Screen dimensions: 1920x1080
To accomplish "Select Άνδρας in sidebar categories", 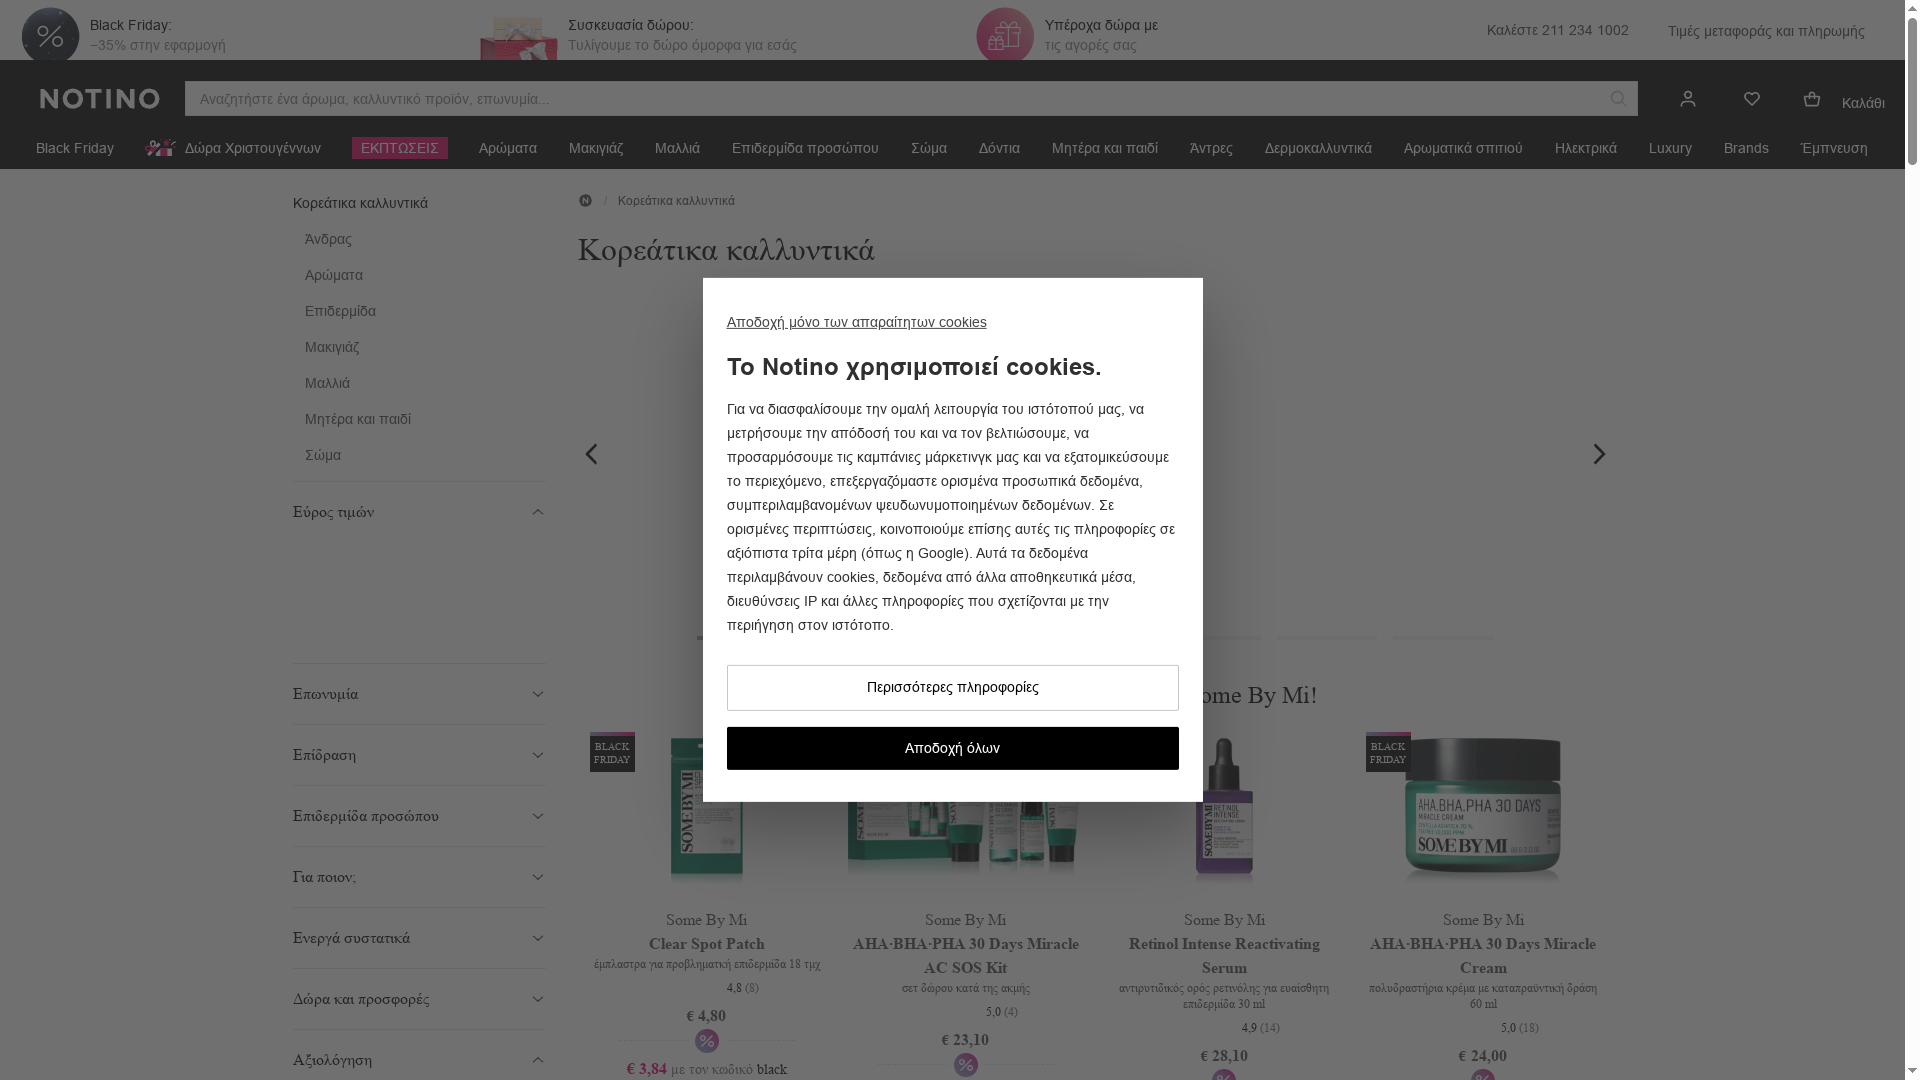I will click(x=328, y=239).
